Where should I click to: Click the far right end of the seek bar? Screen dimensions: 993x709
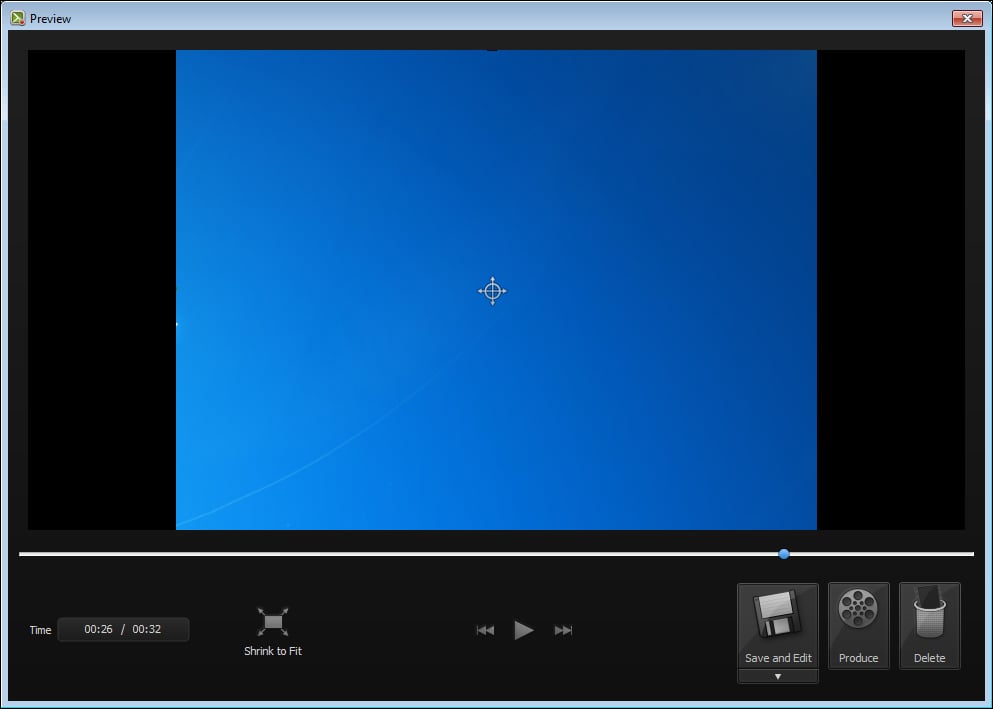[x=971, y=553]
